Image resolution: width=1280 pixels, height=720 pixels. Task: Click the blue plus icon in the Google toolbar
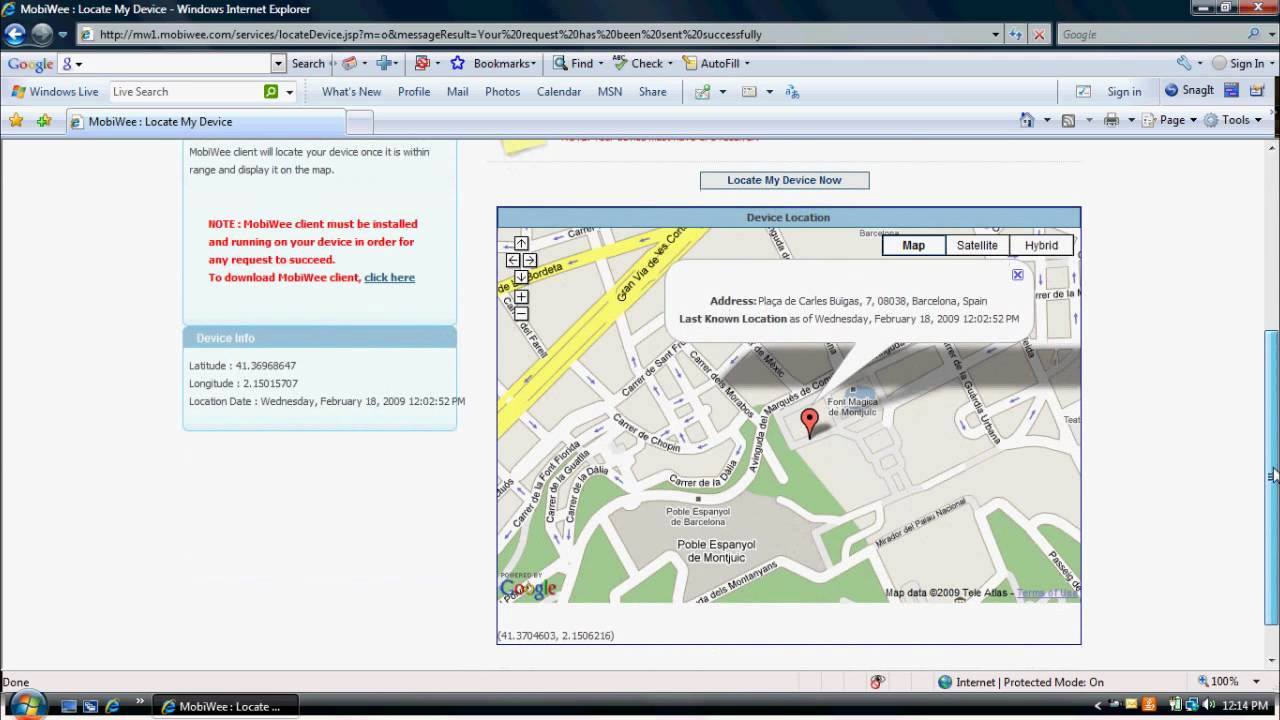[383, 63]
